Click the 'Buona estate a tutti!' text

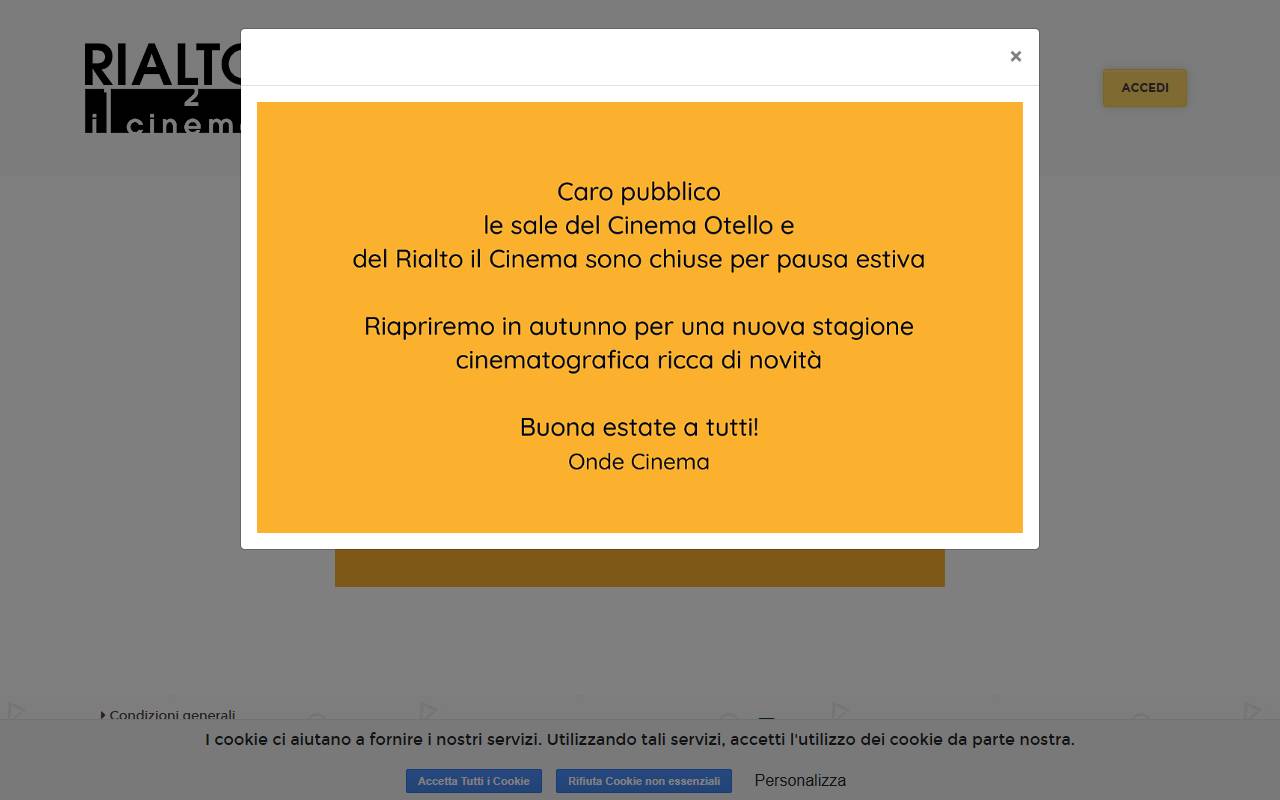pos(639,427)
